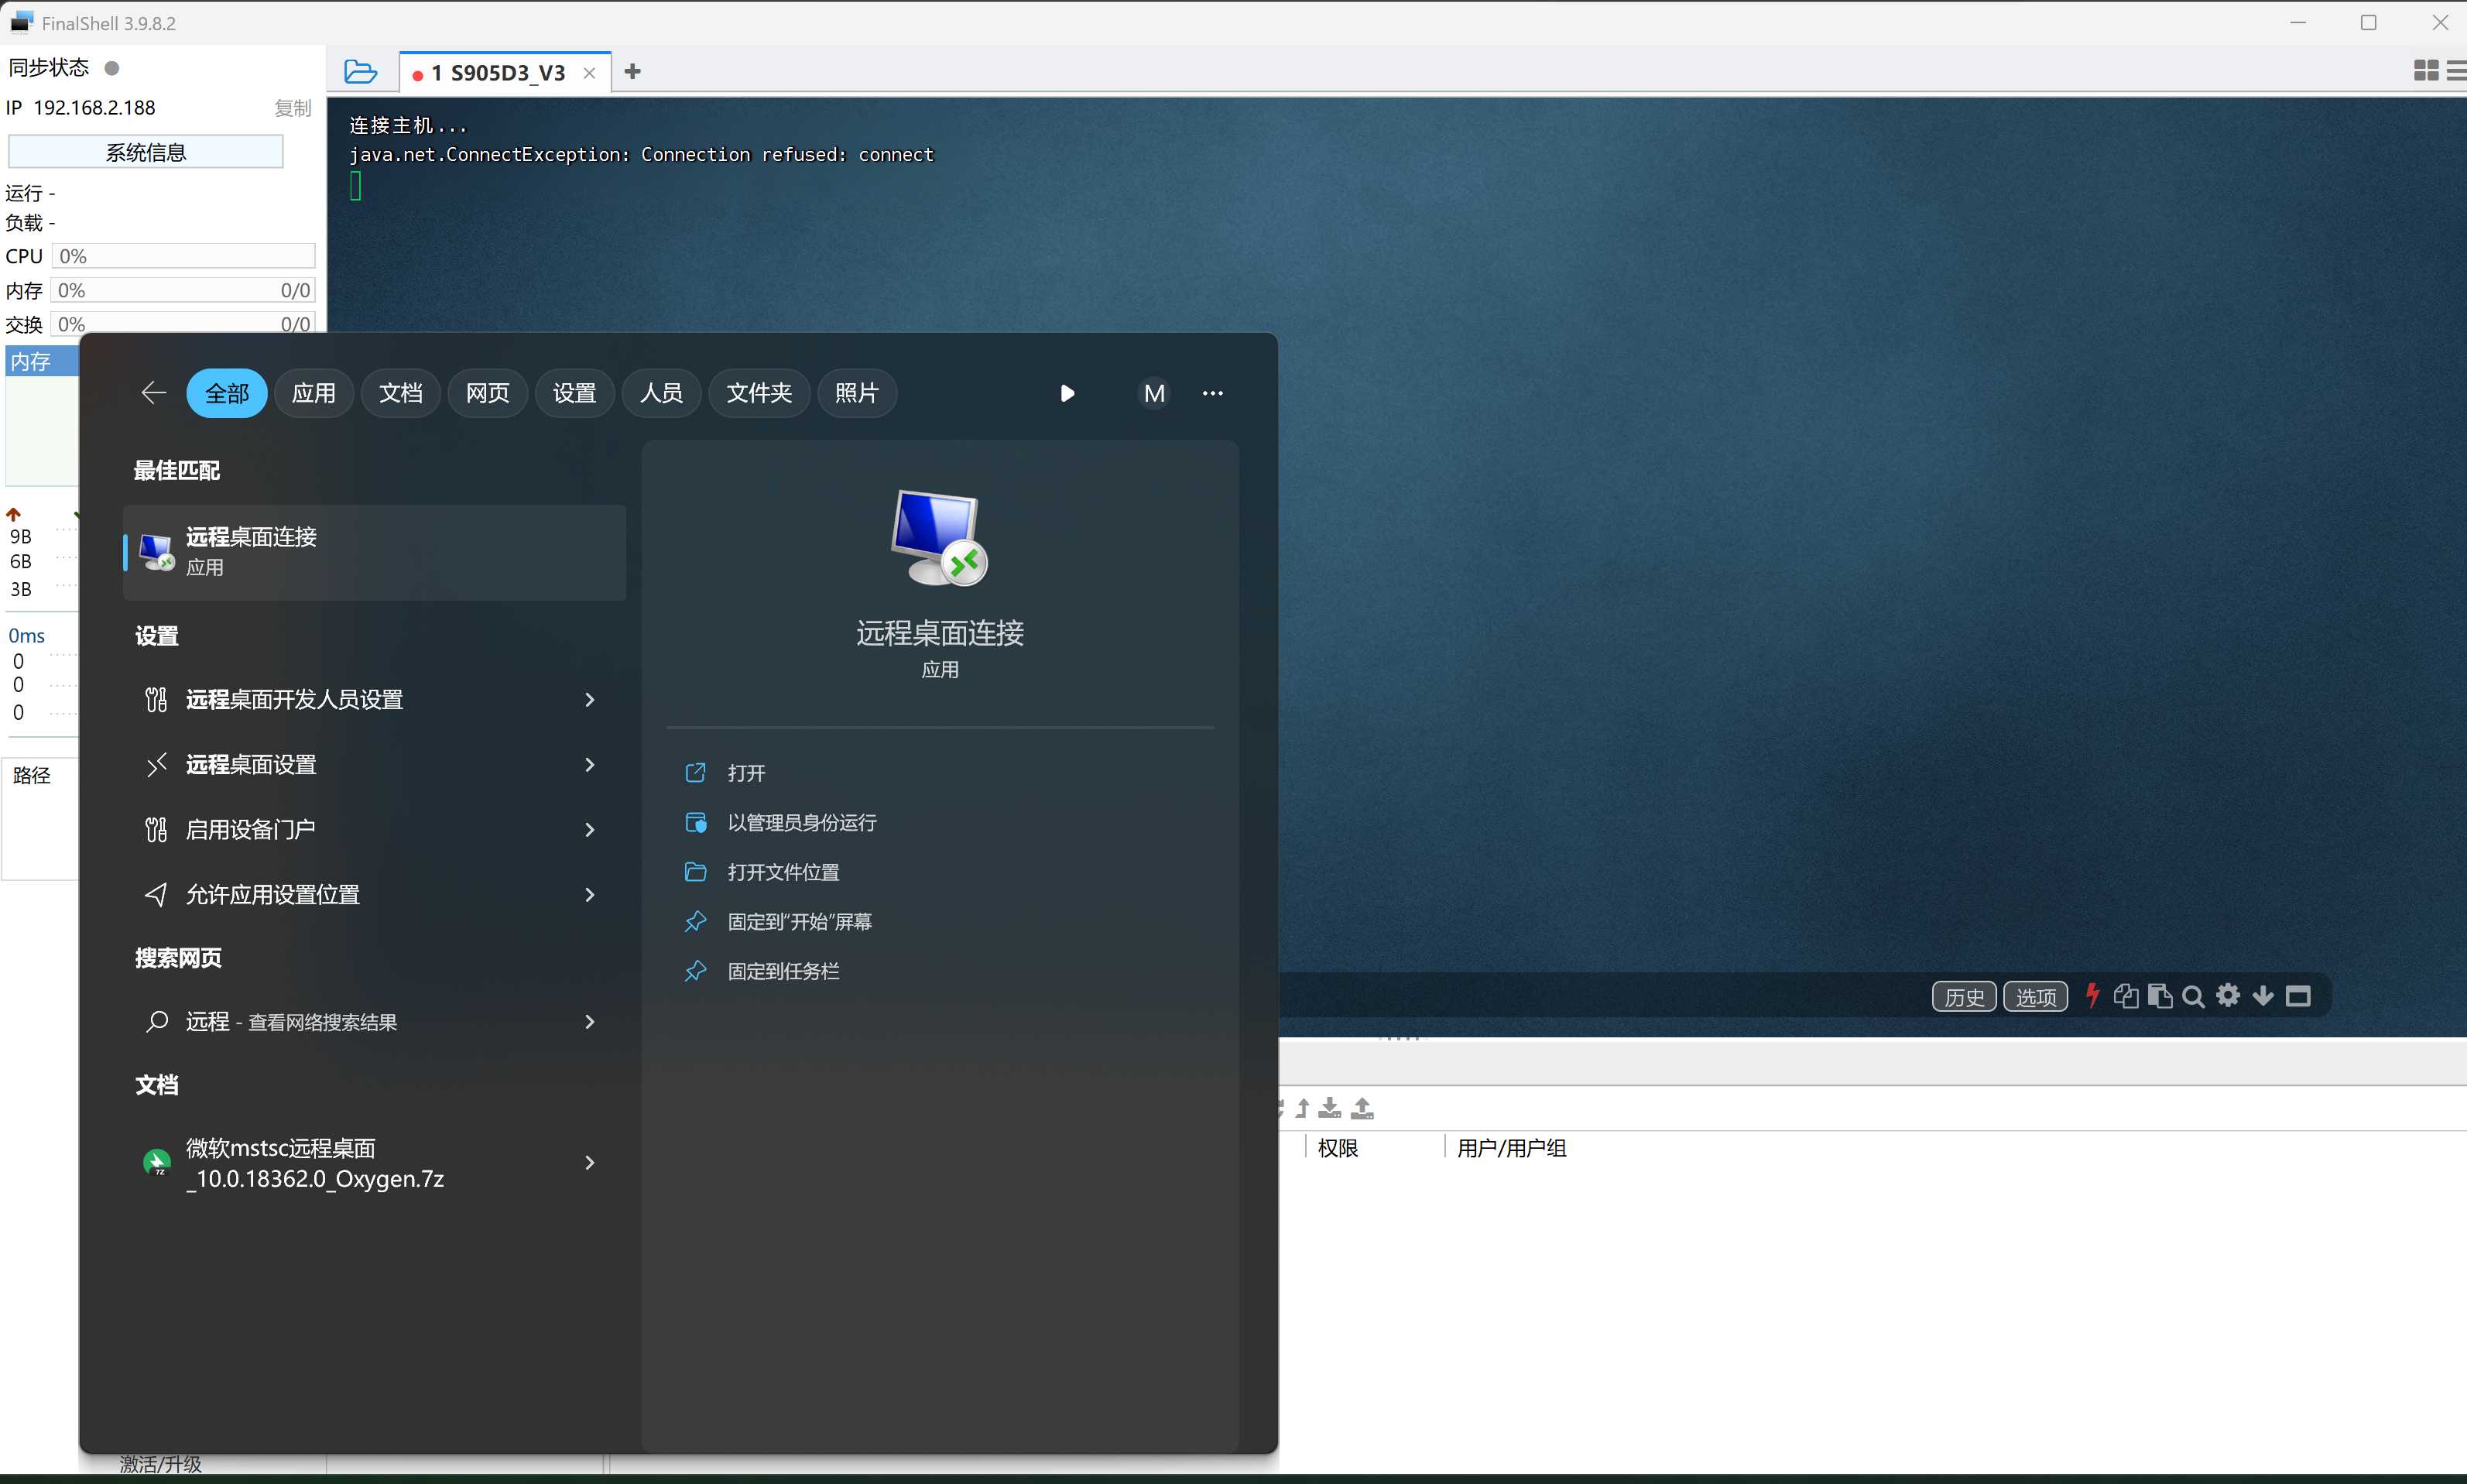
Task: Click the down arrow icon in terminal toolbar
Action: (x=2263, y=996)
